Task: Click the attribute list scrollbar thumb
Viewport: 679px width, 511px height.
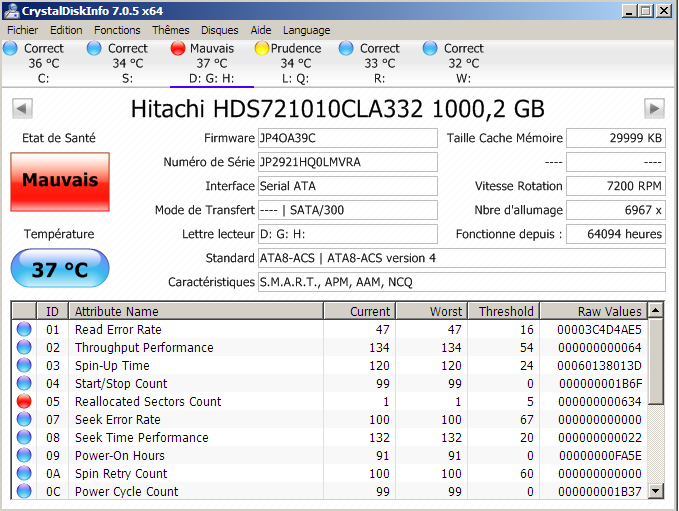Action: click(656, 362)
